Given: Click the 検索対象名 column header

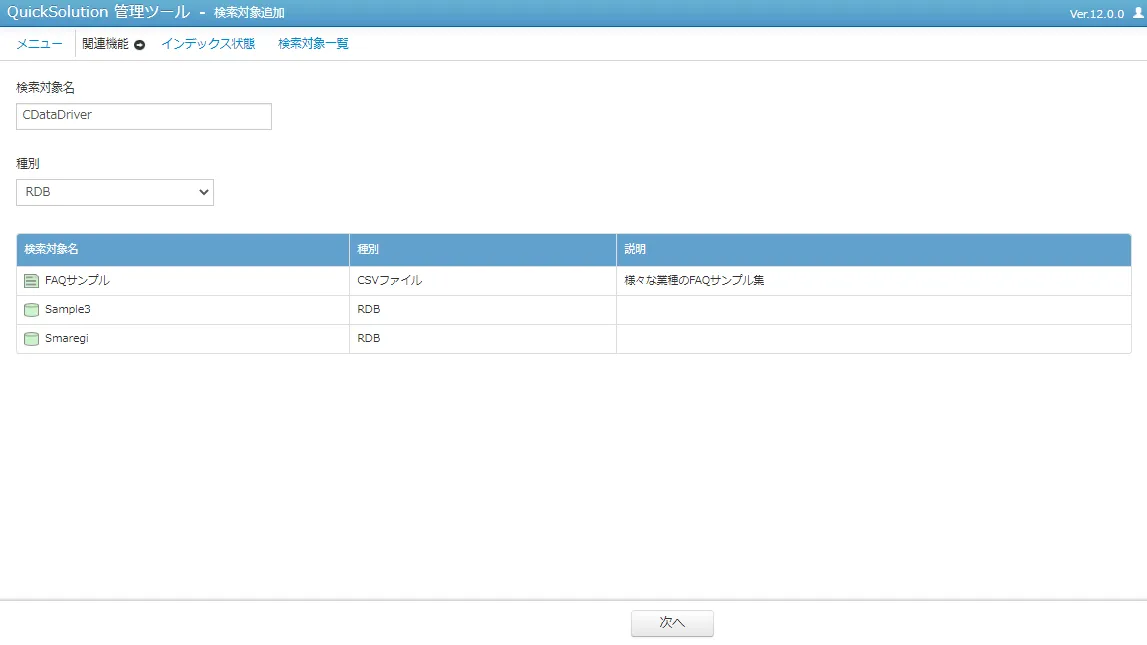Looking at the screenshot, I should tap(52, 249).
